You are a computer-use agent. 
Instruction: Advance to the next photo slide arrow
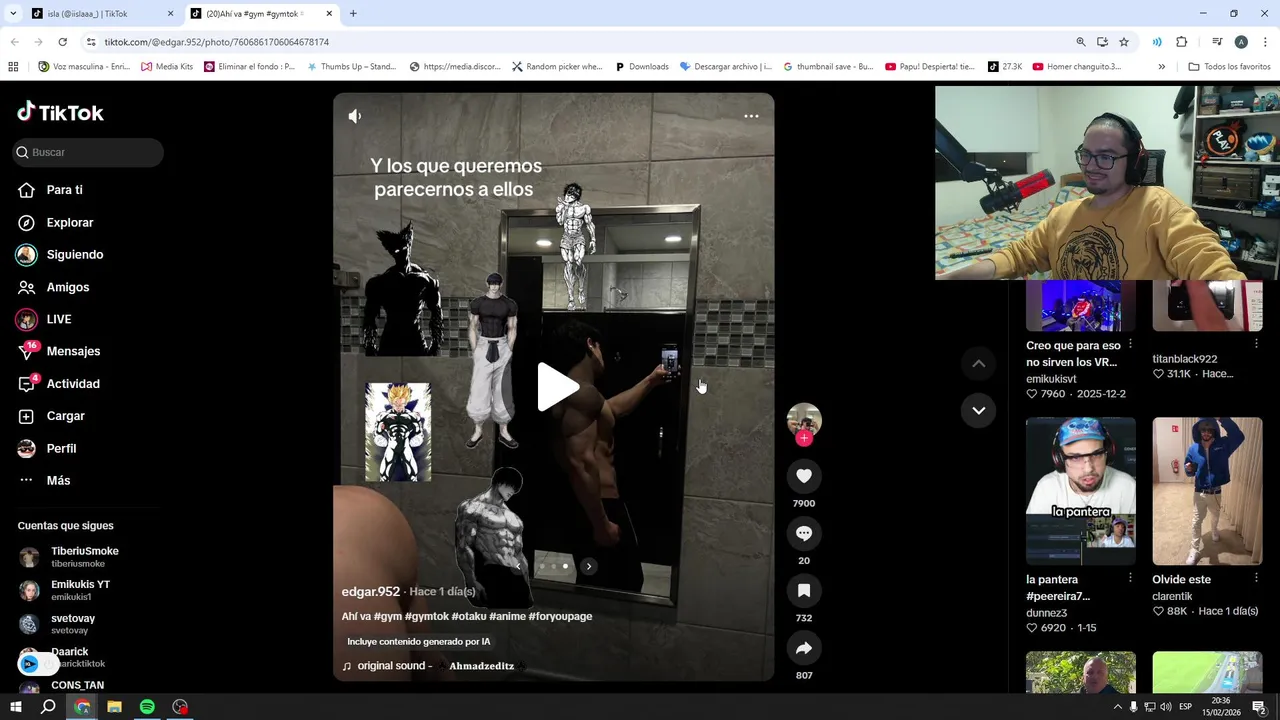tap(589, 566)
